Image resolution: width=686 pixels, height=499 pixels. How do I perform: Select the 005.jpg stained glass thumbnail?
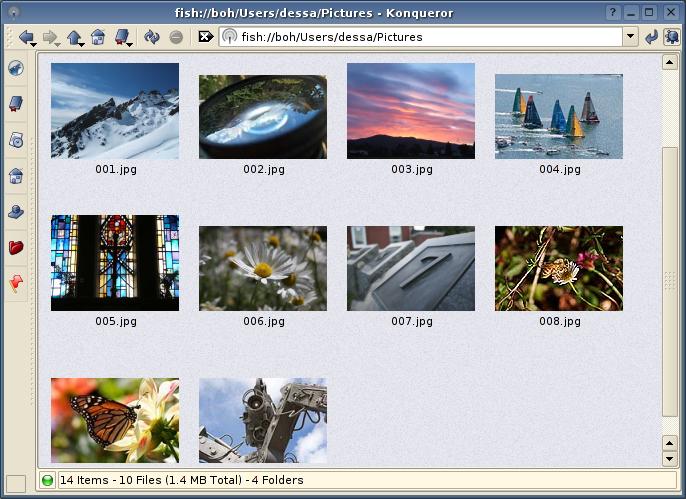pyautogui.click(x=114, y=262)
